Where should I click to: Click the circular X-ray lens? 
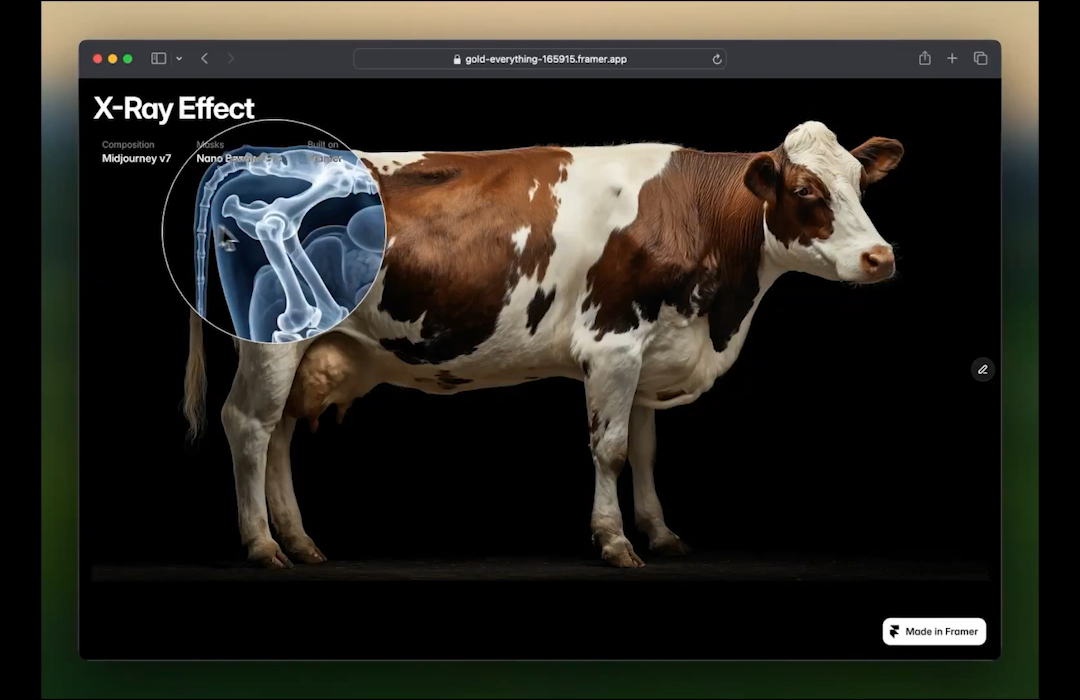pyautogui.click(x=274, y=231)
